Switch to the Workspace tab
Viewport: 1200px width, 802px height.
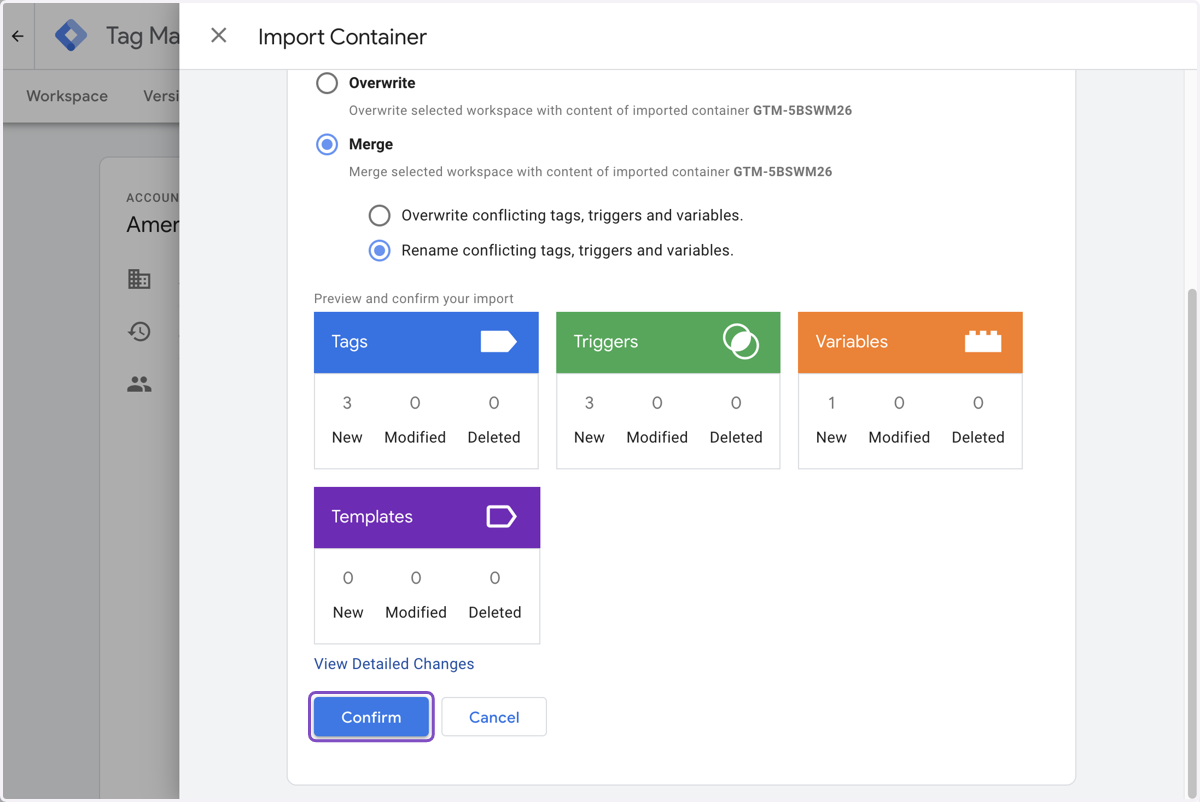tap(67, 96)
